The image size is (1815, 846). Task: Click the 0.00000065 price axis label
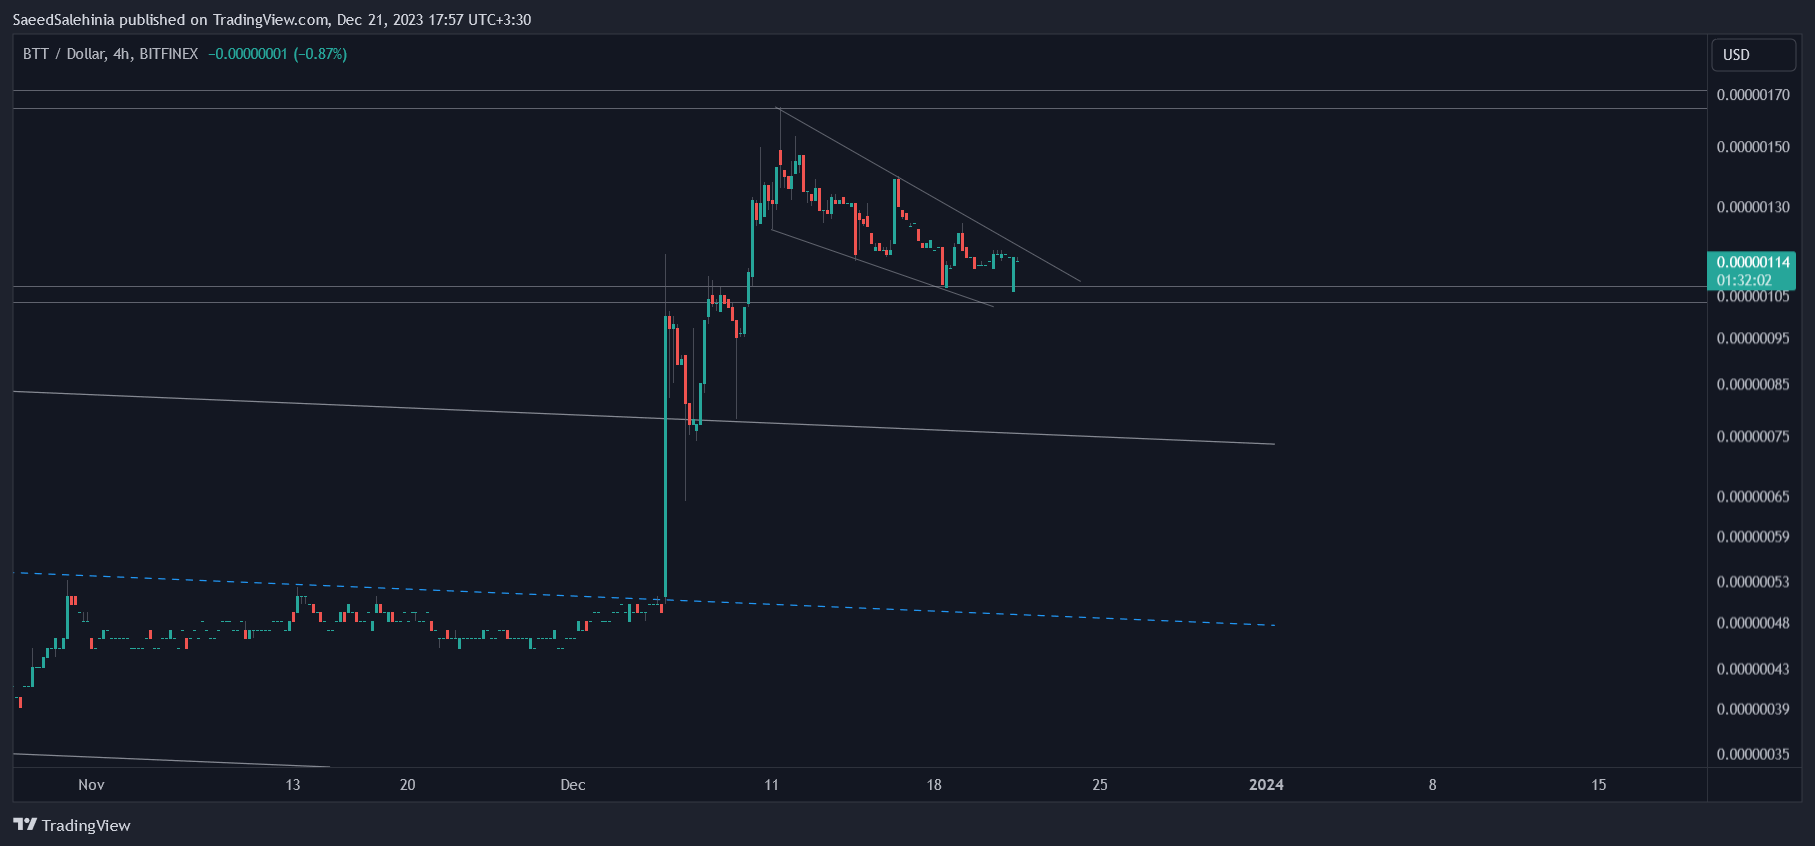pyautogui.click(x=1753, y=496)
